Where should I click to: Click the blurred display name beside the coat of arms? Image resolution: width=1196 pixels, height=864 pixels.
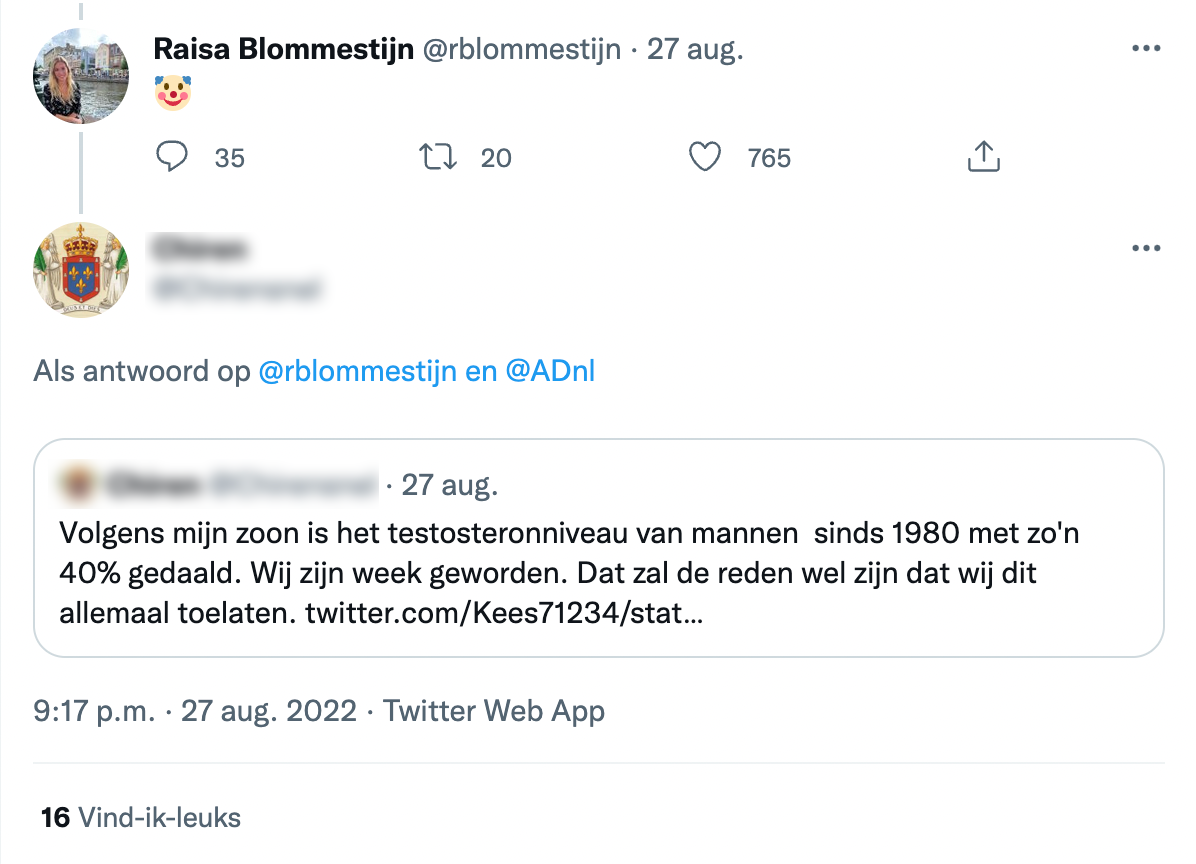(202, 248)
